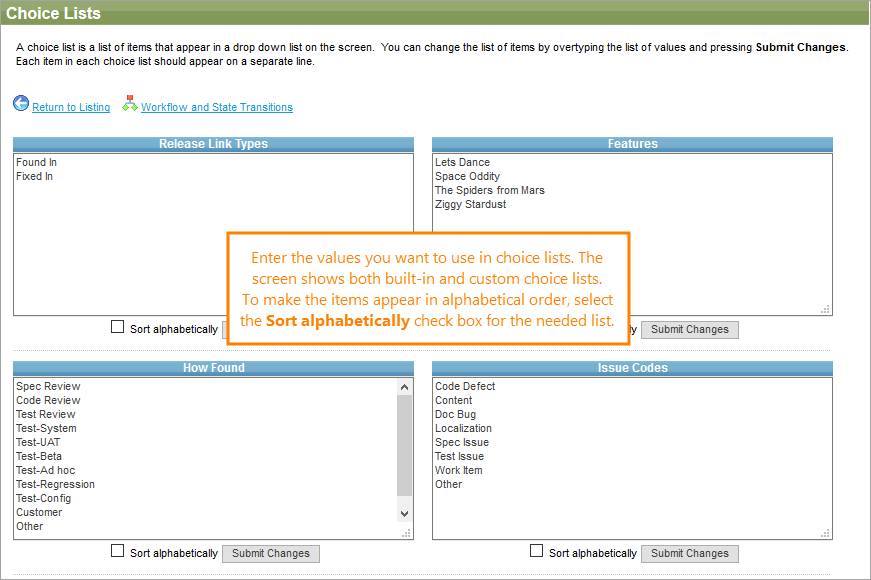This screenshot has width=871, height=580.
Task: Click 'Work Item' in Issue Codes
Action: coord(459,470)
